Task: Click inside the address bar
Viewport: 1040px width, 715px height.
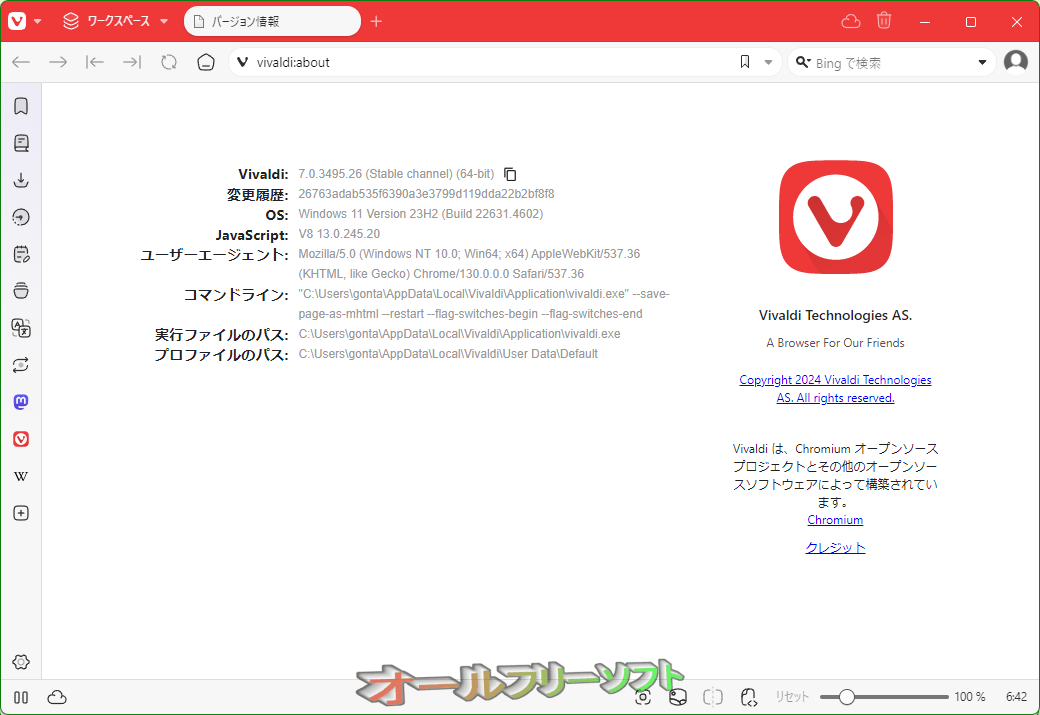Action: (450, 61)
